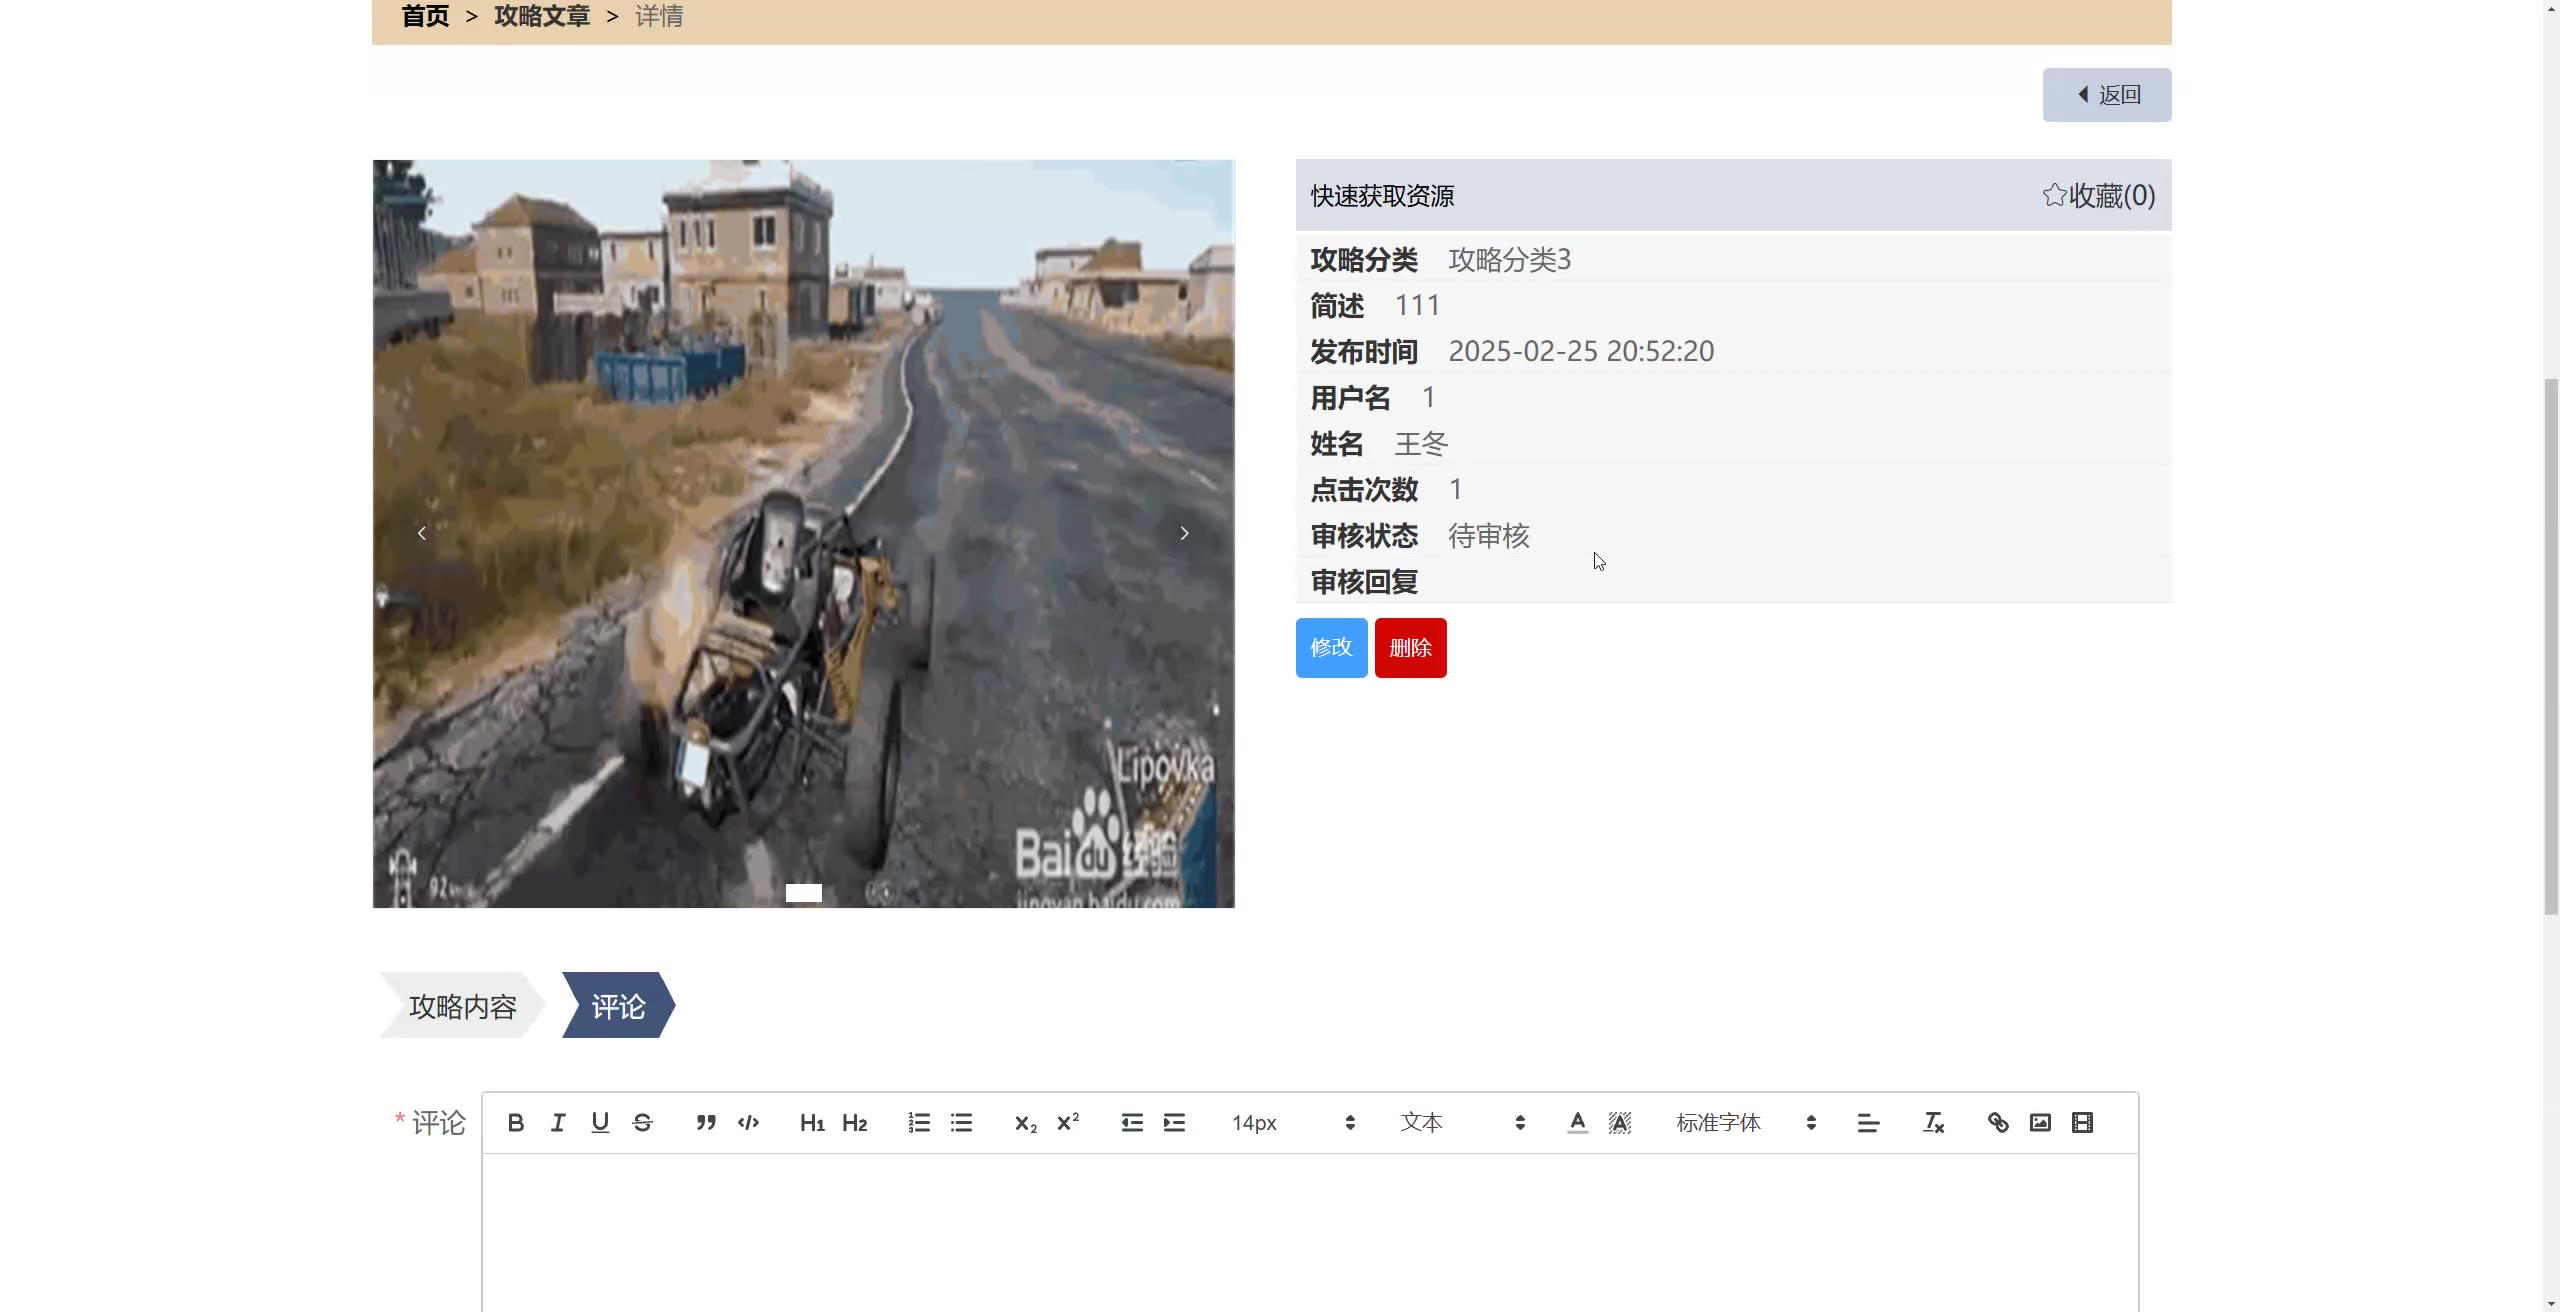Insert a hyperlink in comment
2560x1312 pixels.
click(1998, 1123)
